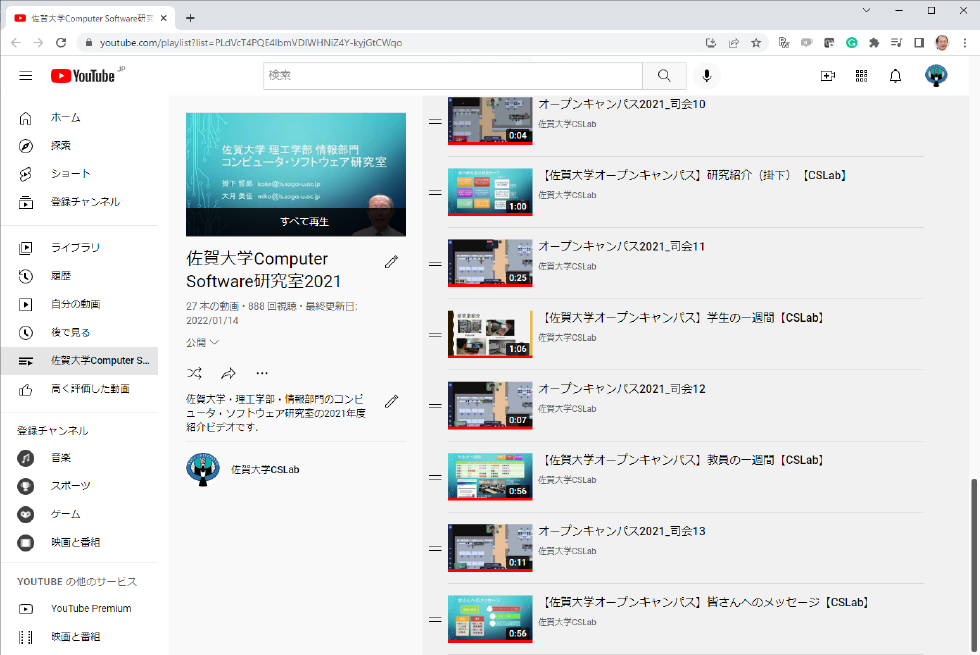Open 履歴 in the sidebar
The image size is (980, 655).
coord(79,276)
